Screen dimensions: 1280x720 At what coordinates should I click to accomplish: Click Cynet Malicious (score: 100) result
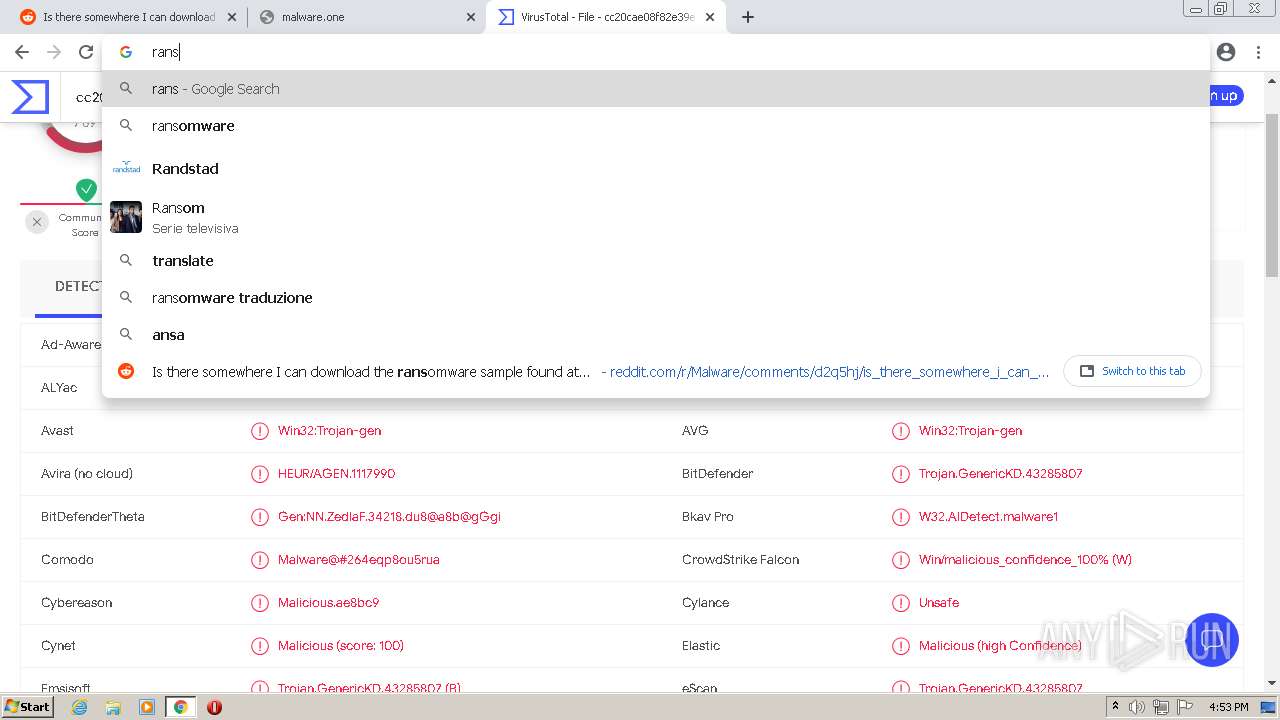click(341, 646)
